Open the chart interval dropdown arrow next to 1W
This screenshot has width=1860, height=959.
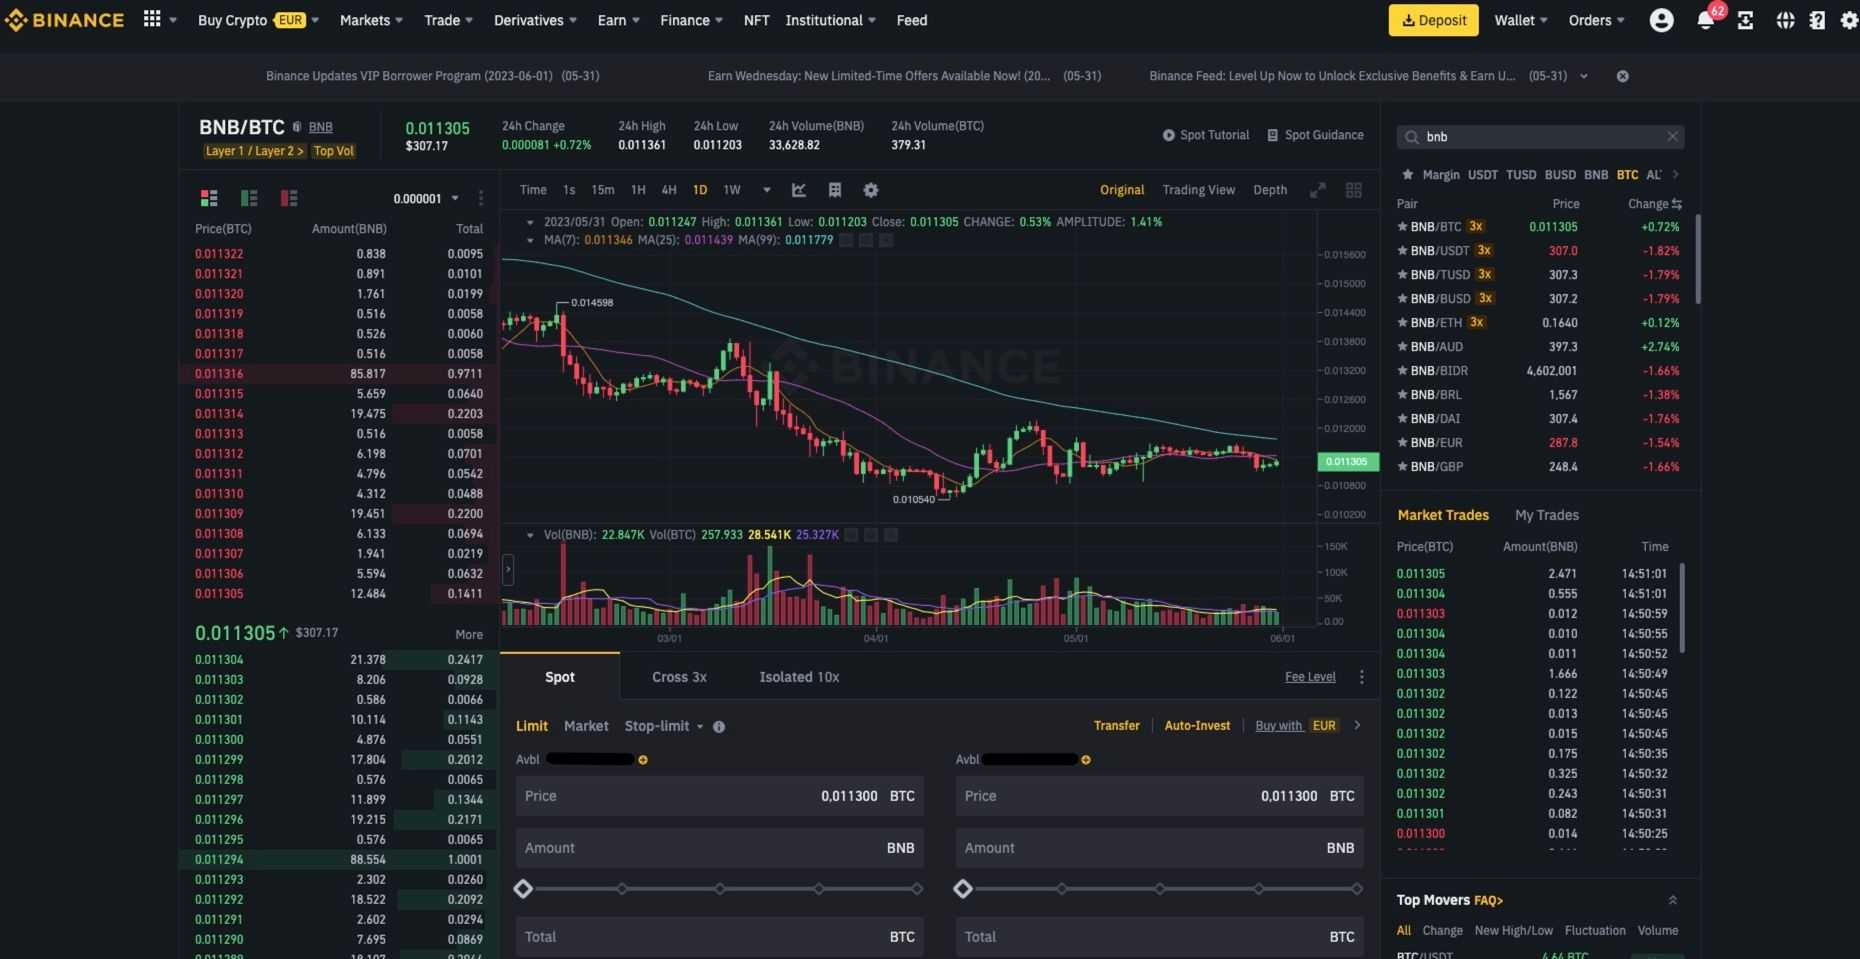[x=766, y=190]
